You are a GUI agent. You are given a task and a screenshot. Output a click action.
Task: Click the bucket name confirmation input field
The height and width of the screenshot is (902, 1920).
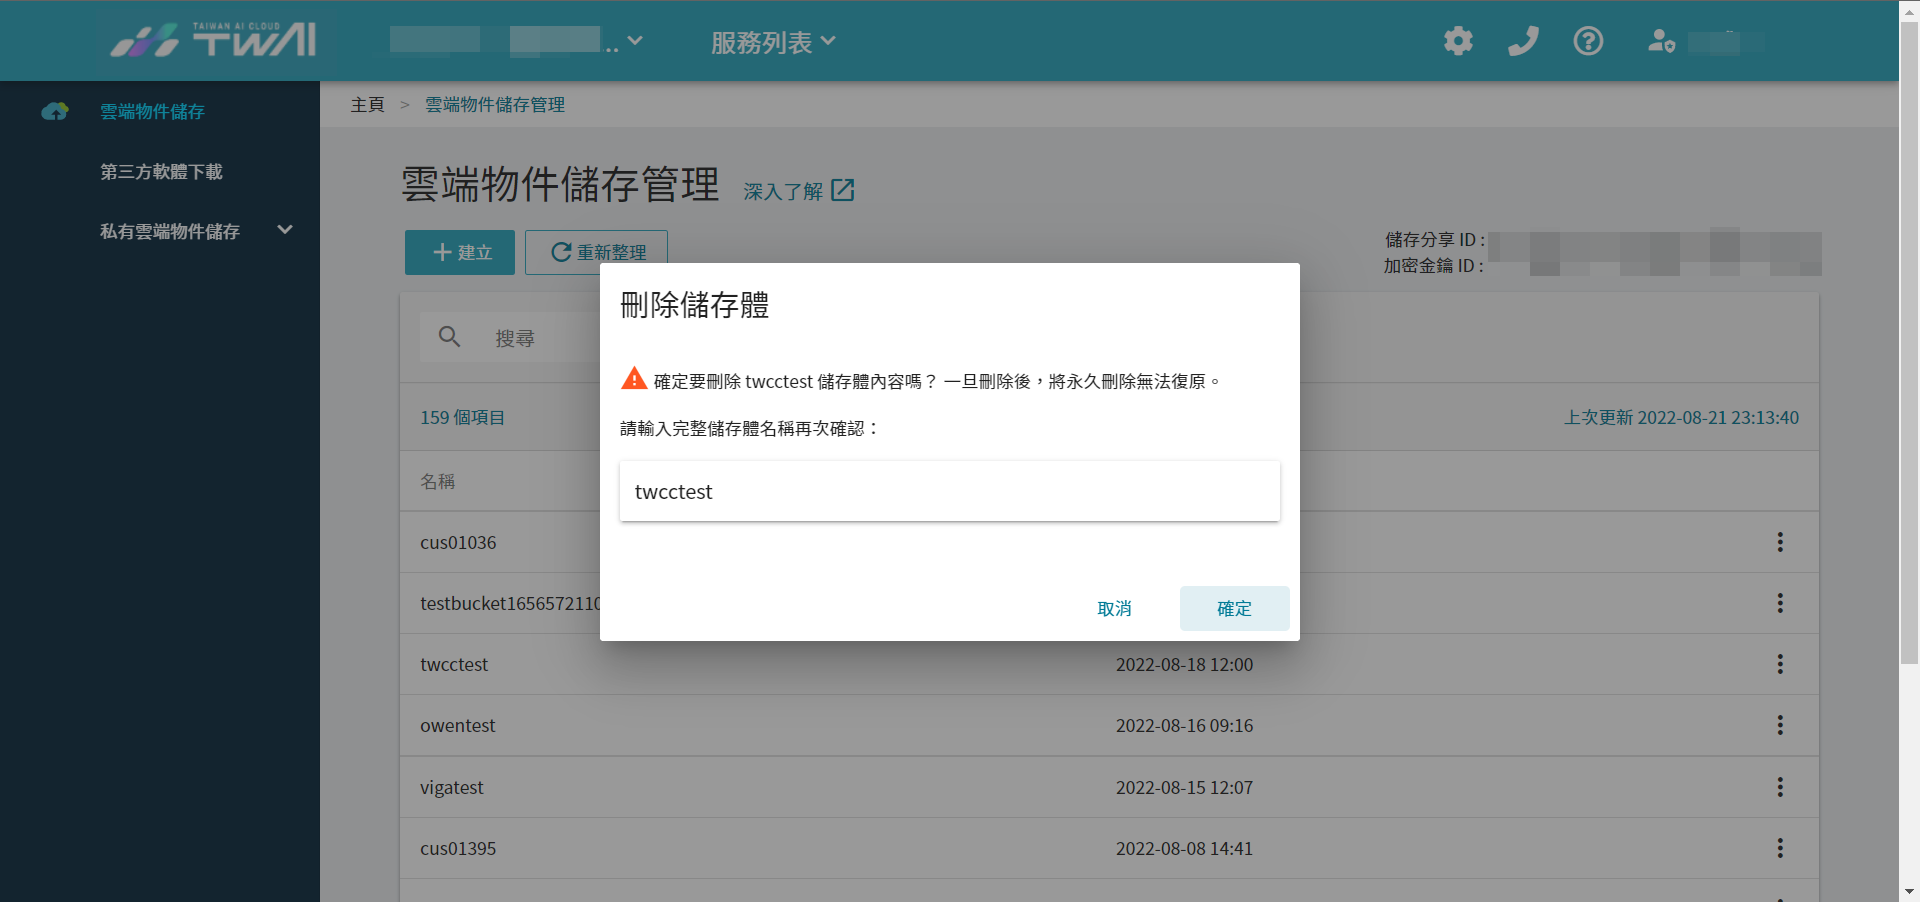(x=949, y=491)
